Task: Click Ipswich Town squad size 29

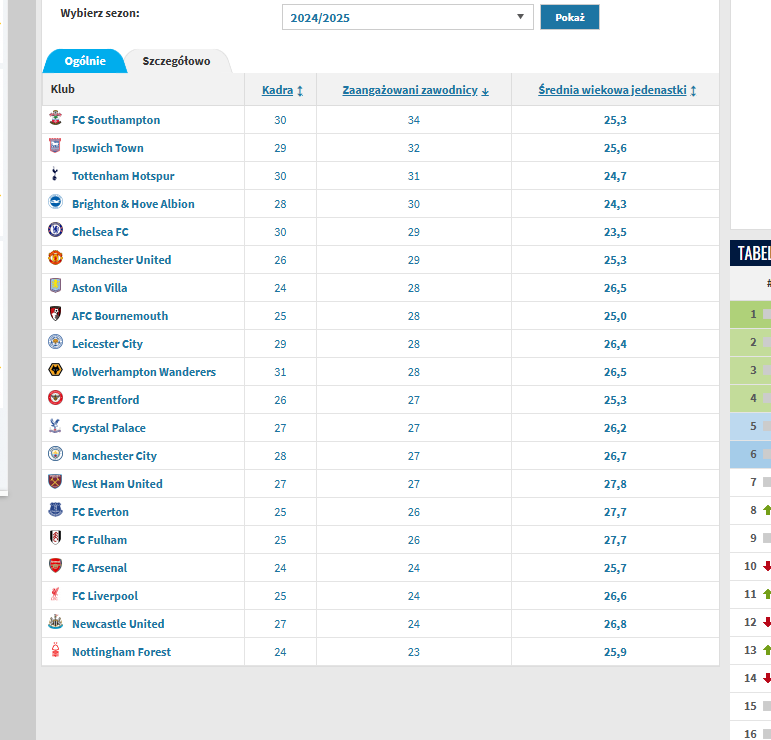Action: pyautogui.click(x=280, y=148)
